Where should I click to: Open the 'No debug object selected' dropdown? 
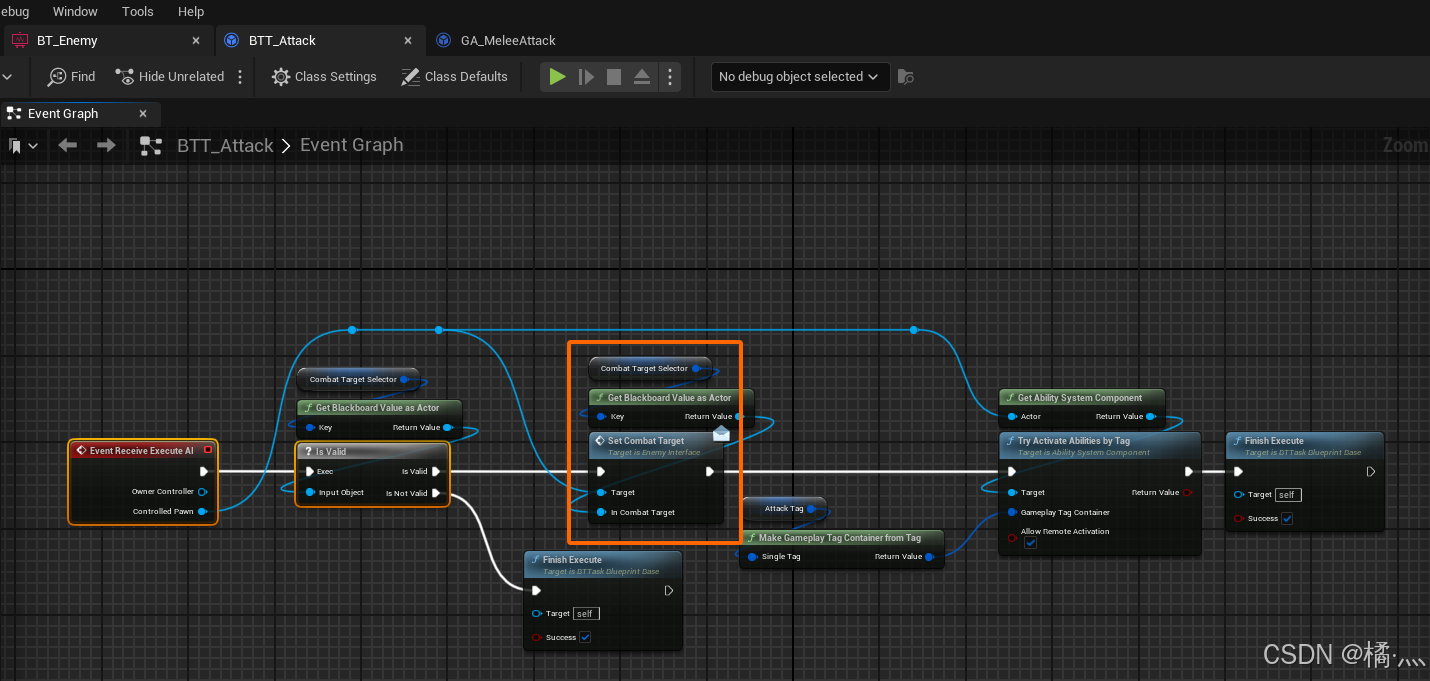pyautogui.click(x=800, y=77)
